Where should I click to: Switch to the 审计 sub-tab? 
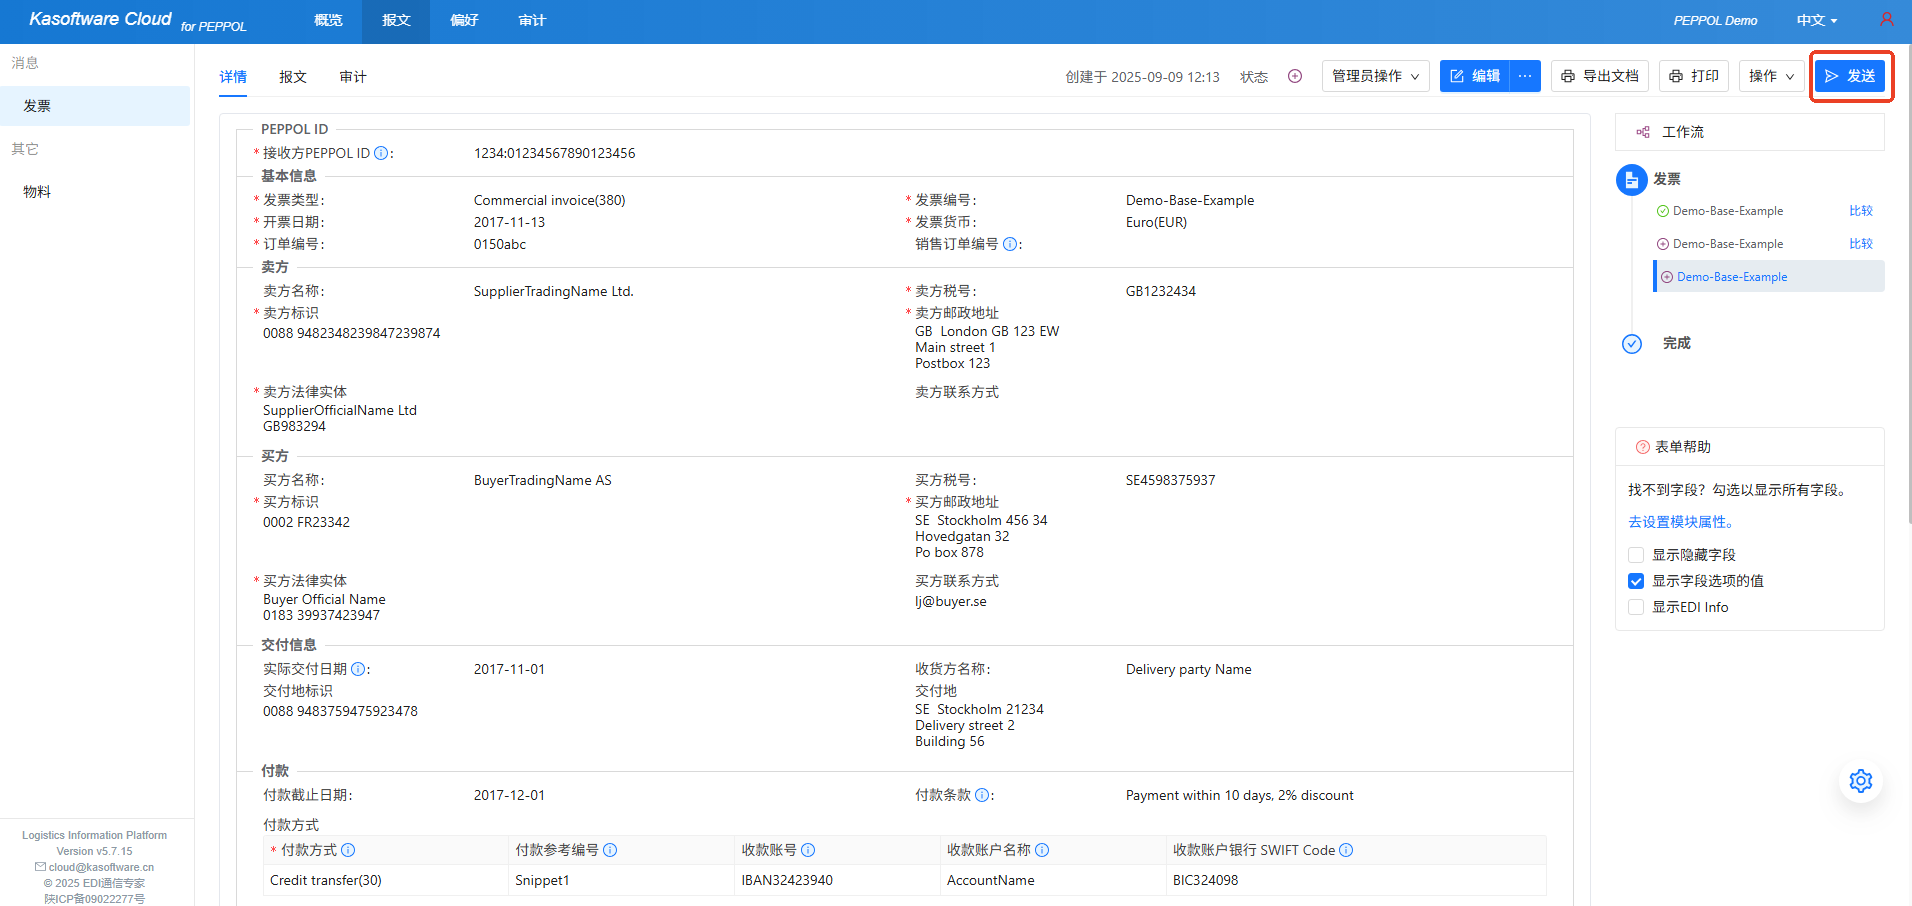(x=353, y=77)
